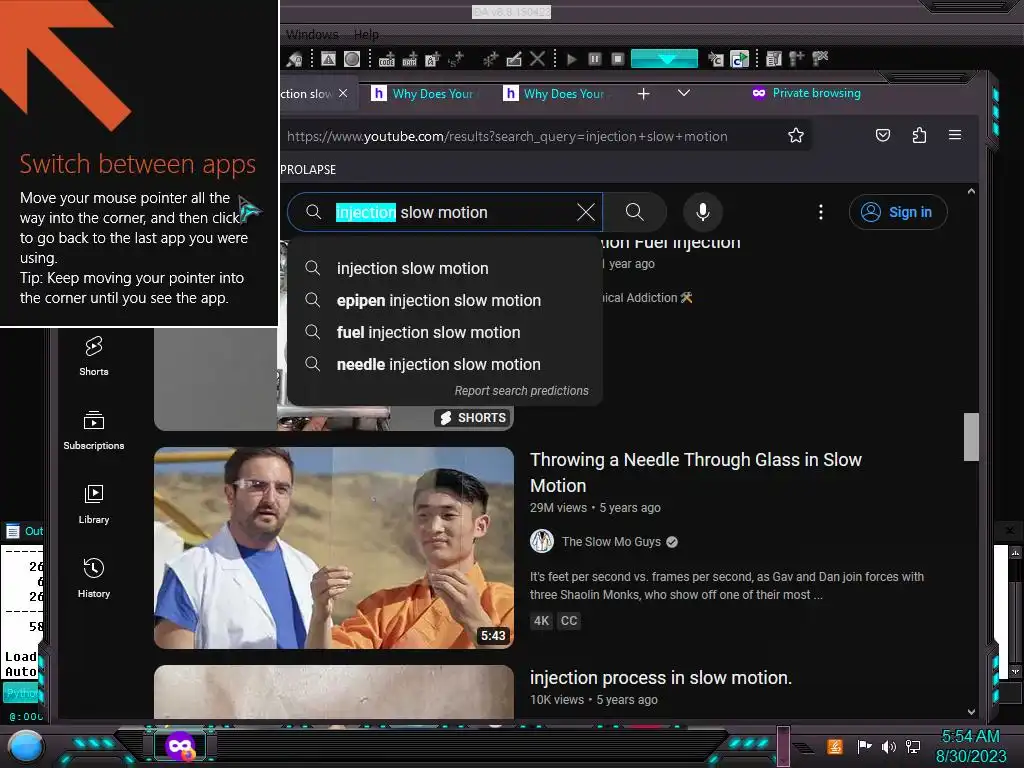Open 'injection process in slow motion.' video title
Image resolution: width=1024 pixels, height=768 pixels.
point(660,678)
